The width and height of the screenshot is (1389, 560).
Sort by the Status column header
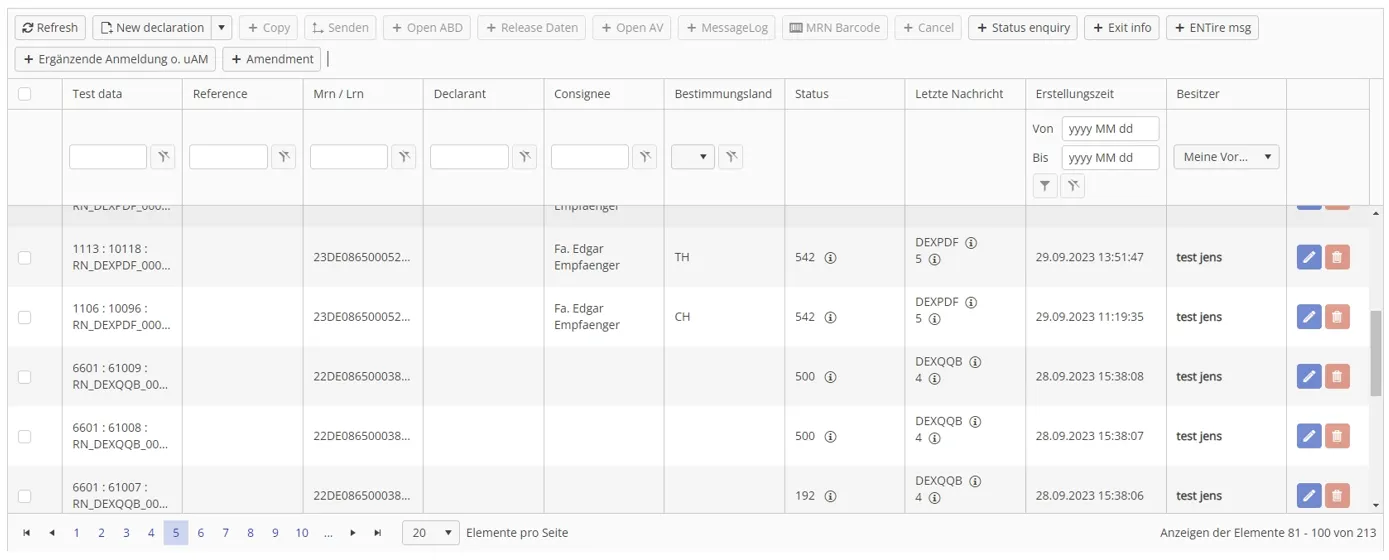(811, 94)
